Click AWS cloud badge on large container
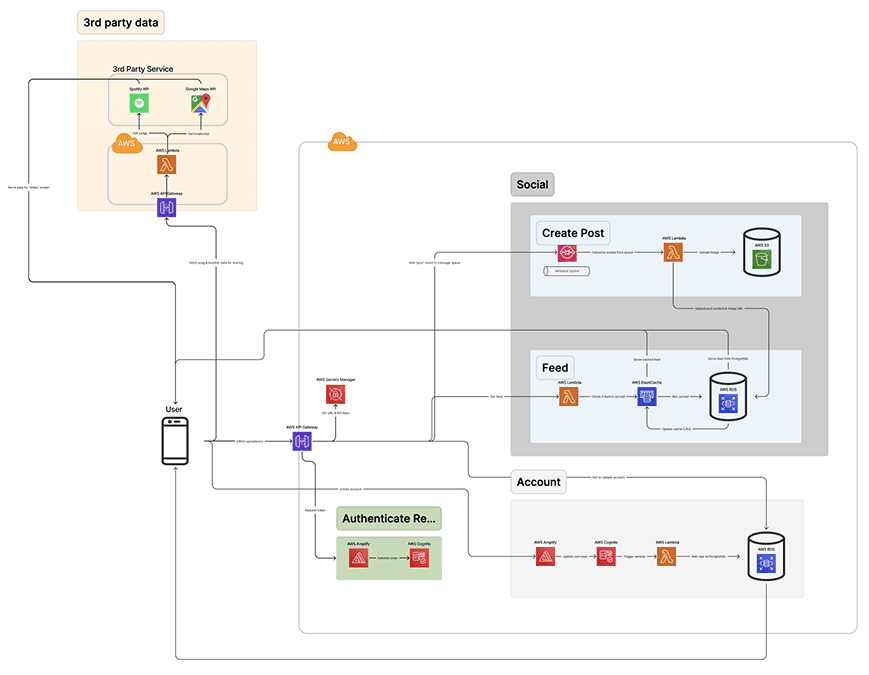869x675 pixels. pyautogui.click(x=342, y=141)
